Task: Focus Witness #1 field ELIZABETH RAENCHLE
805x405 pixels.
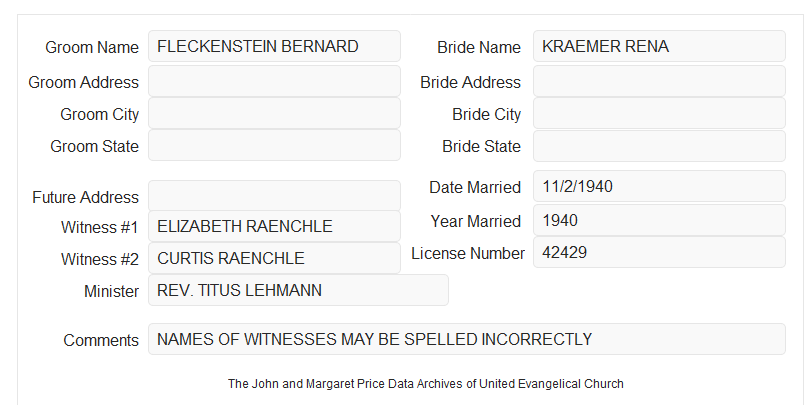Action: 274,226
